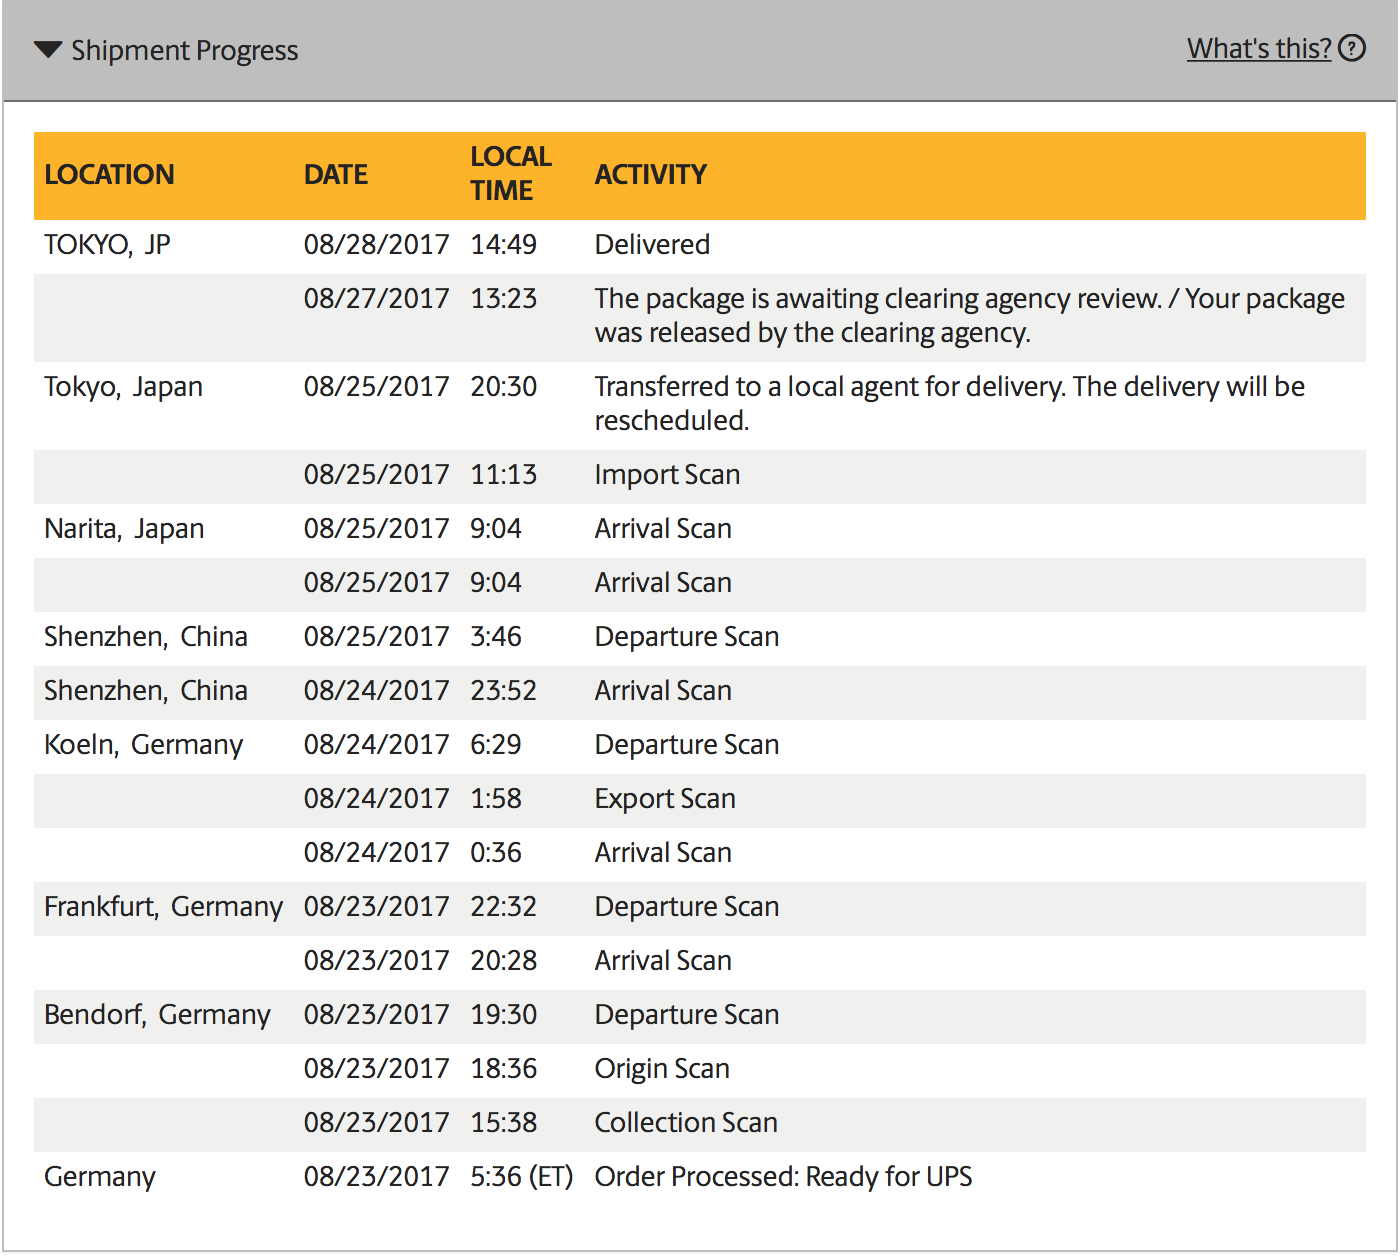The height and width of the screenshot is (1256, 1400).
Task: Select the Export Scan activity row
Action: (x=665, y=798)
